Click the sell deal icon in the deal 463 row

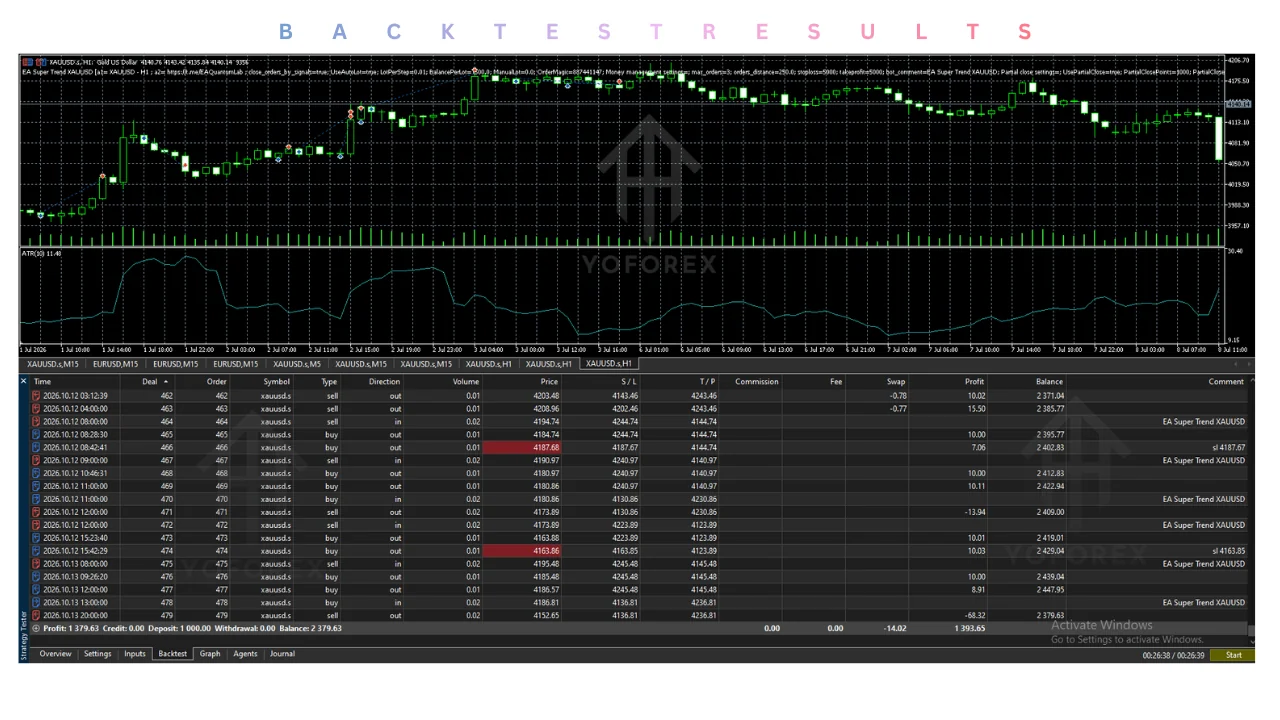click(36, 409)
